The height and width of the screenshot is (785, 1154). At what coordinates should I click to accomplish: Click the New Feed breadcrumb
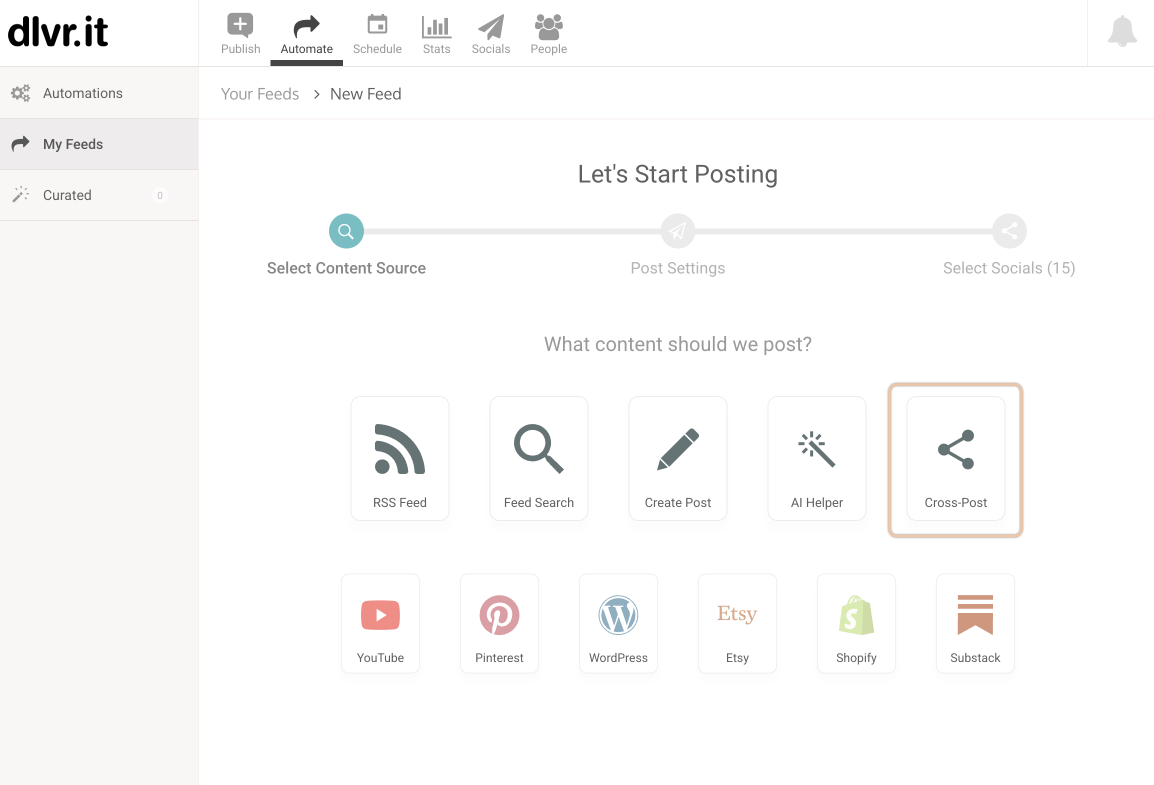(366, 94)
